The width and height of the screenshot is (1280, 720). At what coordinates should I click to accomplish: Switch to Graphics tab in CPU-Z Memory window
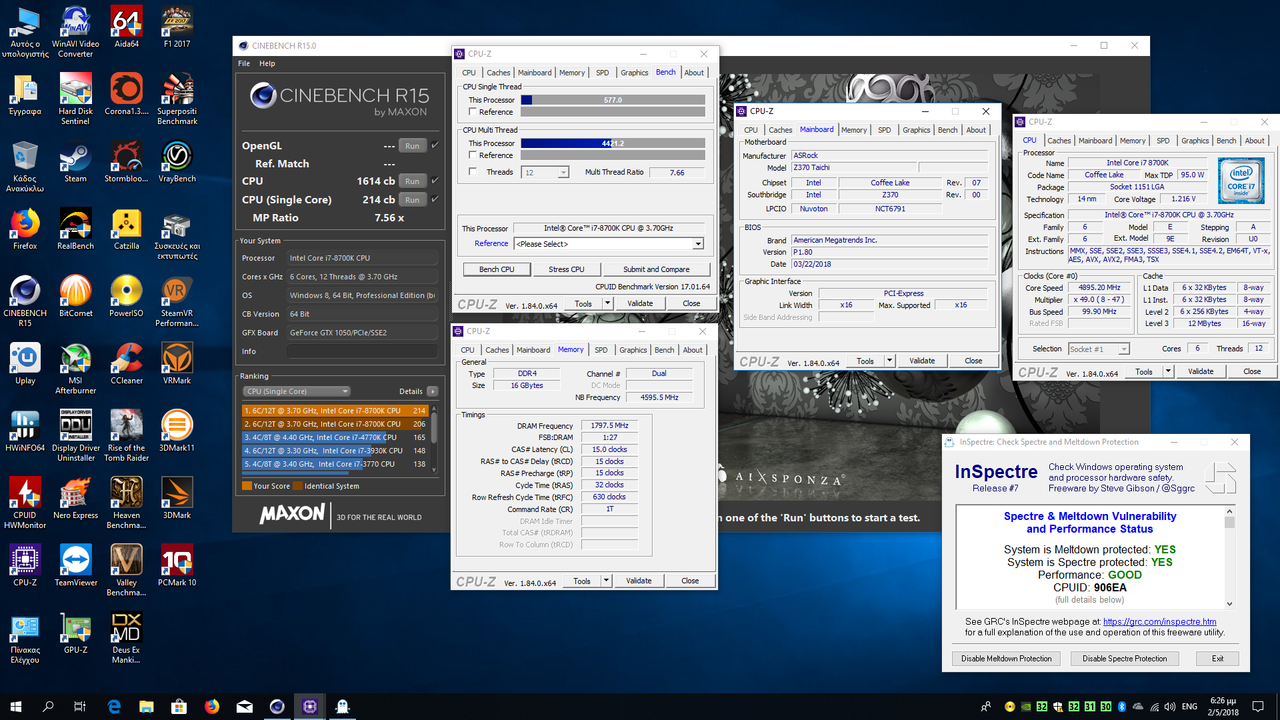633,350
